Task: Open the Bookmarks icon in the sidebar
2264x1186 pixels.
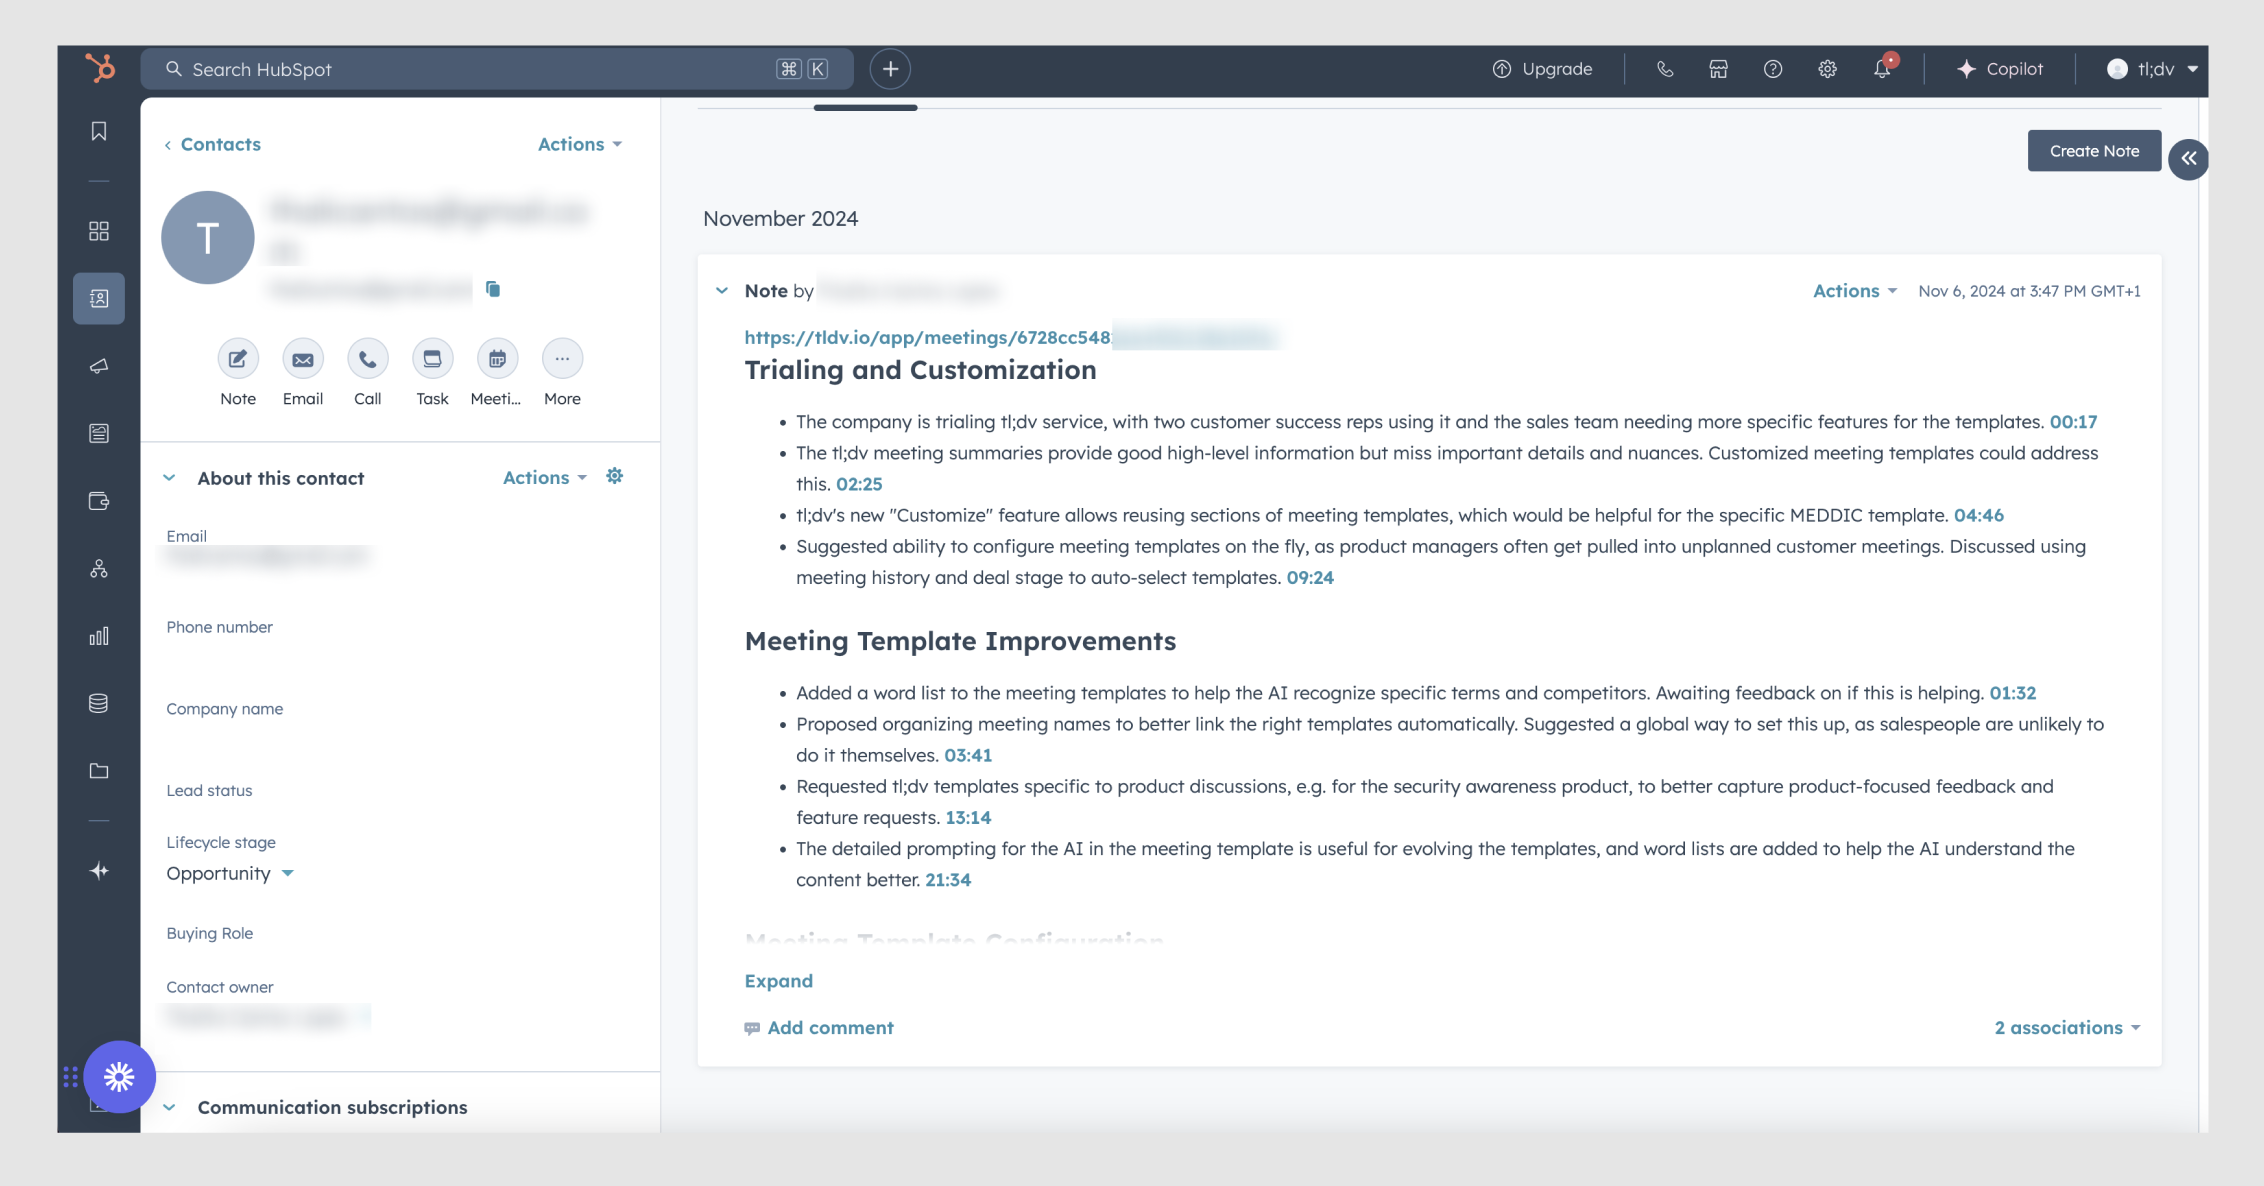Action: pos(99,131)
